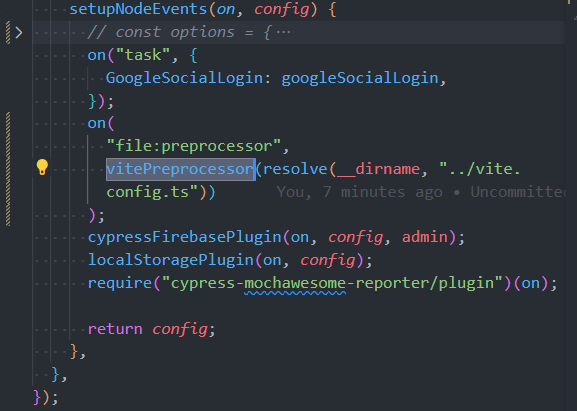The height and width of the screenshot is (411, 577).
Task: Click config in the return statement
Action: 180,330
